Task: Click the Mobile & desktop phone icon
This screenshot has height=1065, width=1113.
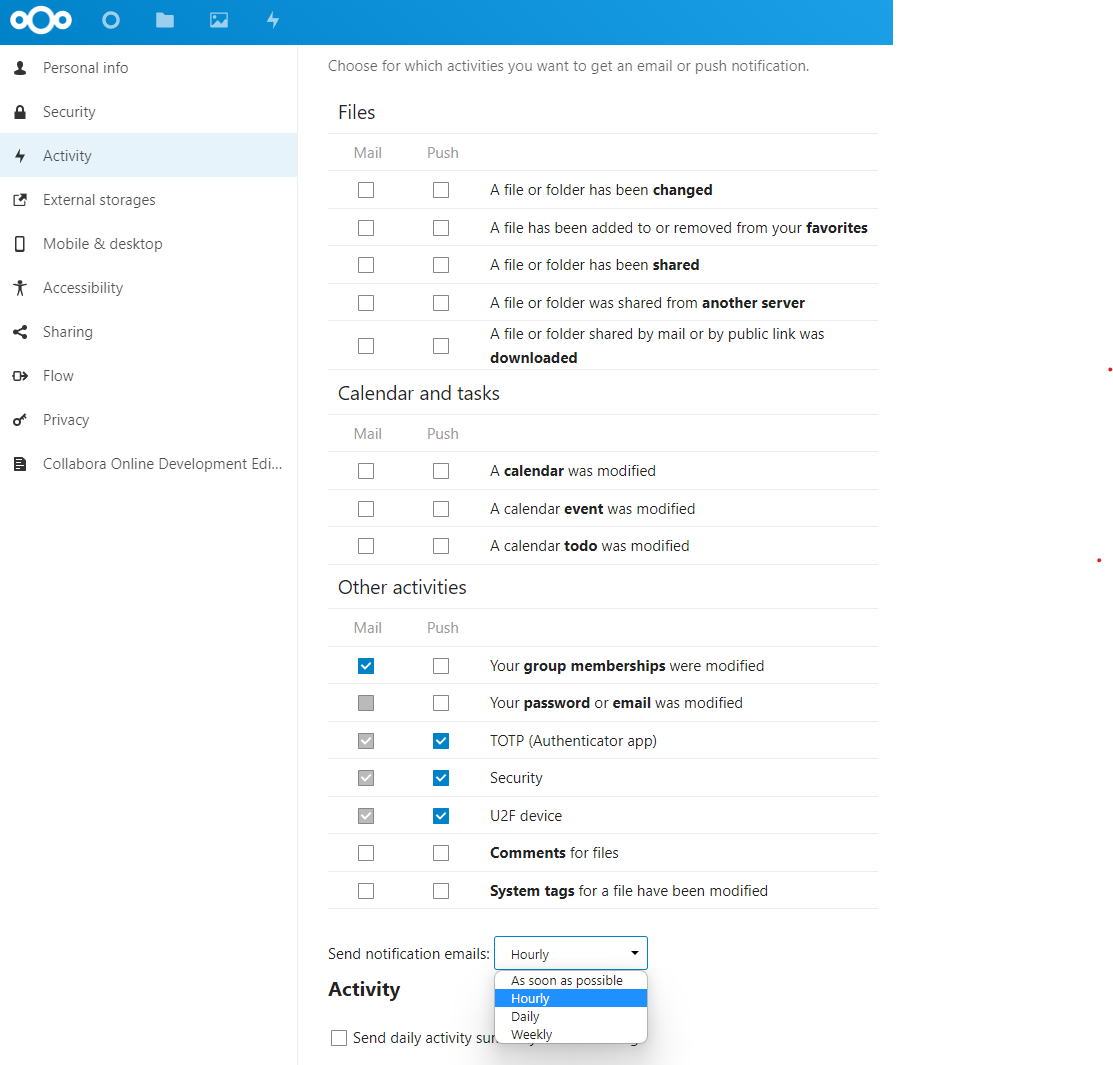Action: [20, 244]
